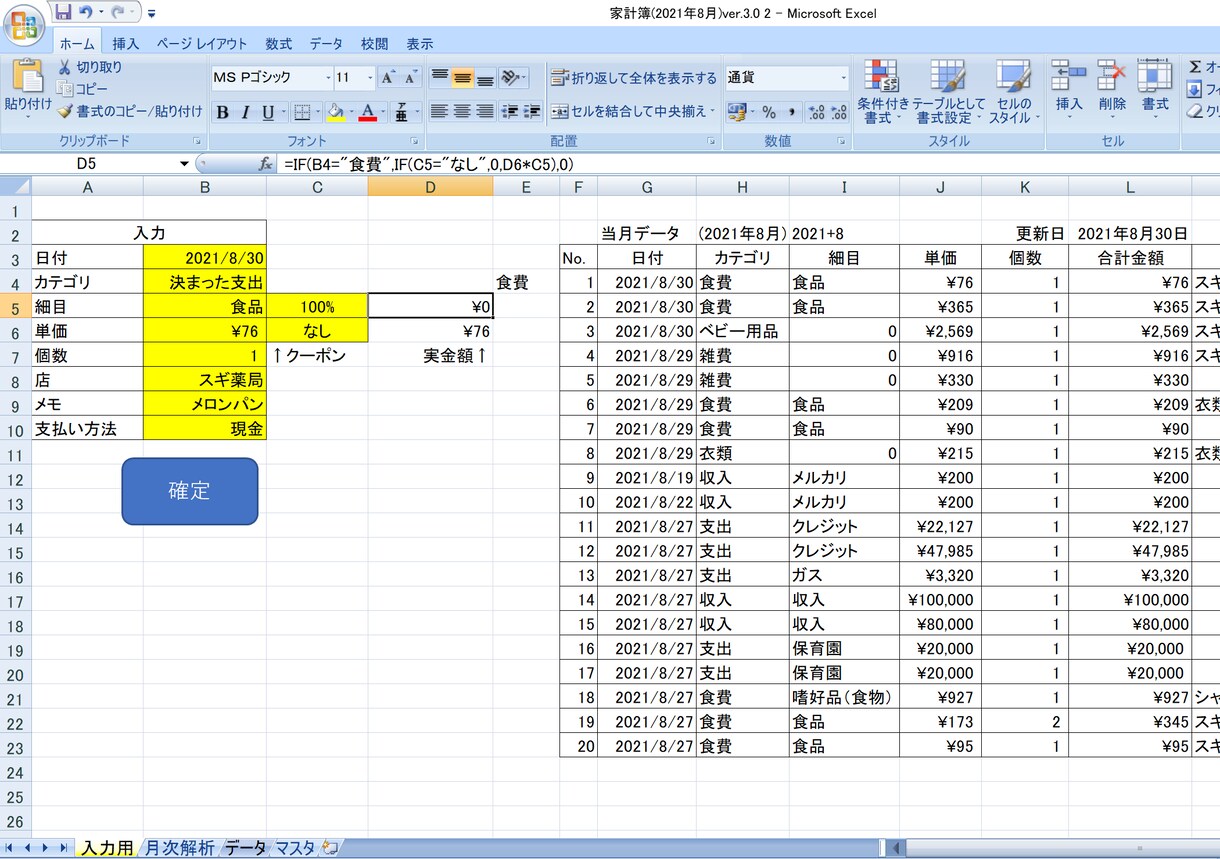Viewport: 1220px width, 859px height.
Task: Decrease font size with the small A icon
Action: (x=410, y=78)
